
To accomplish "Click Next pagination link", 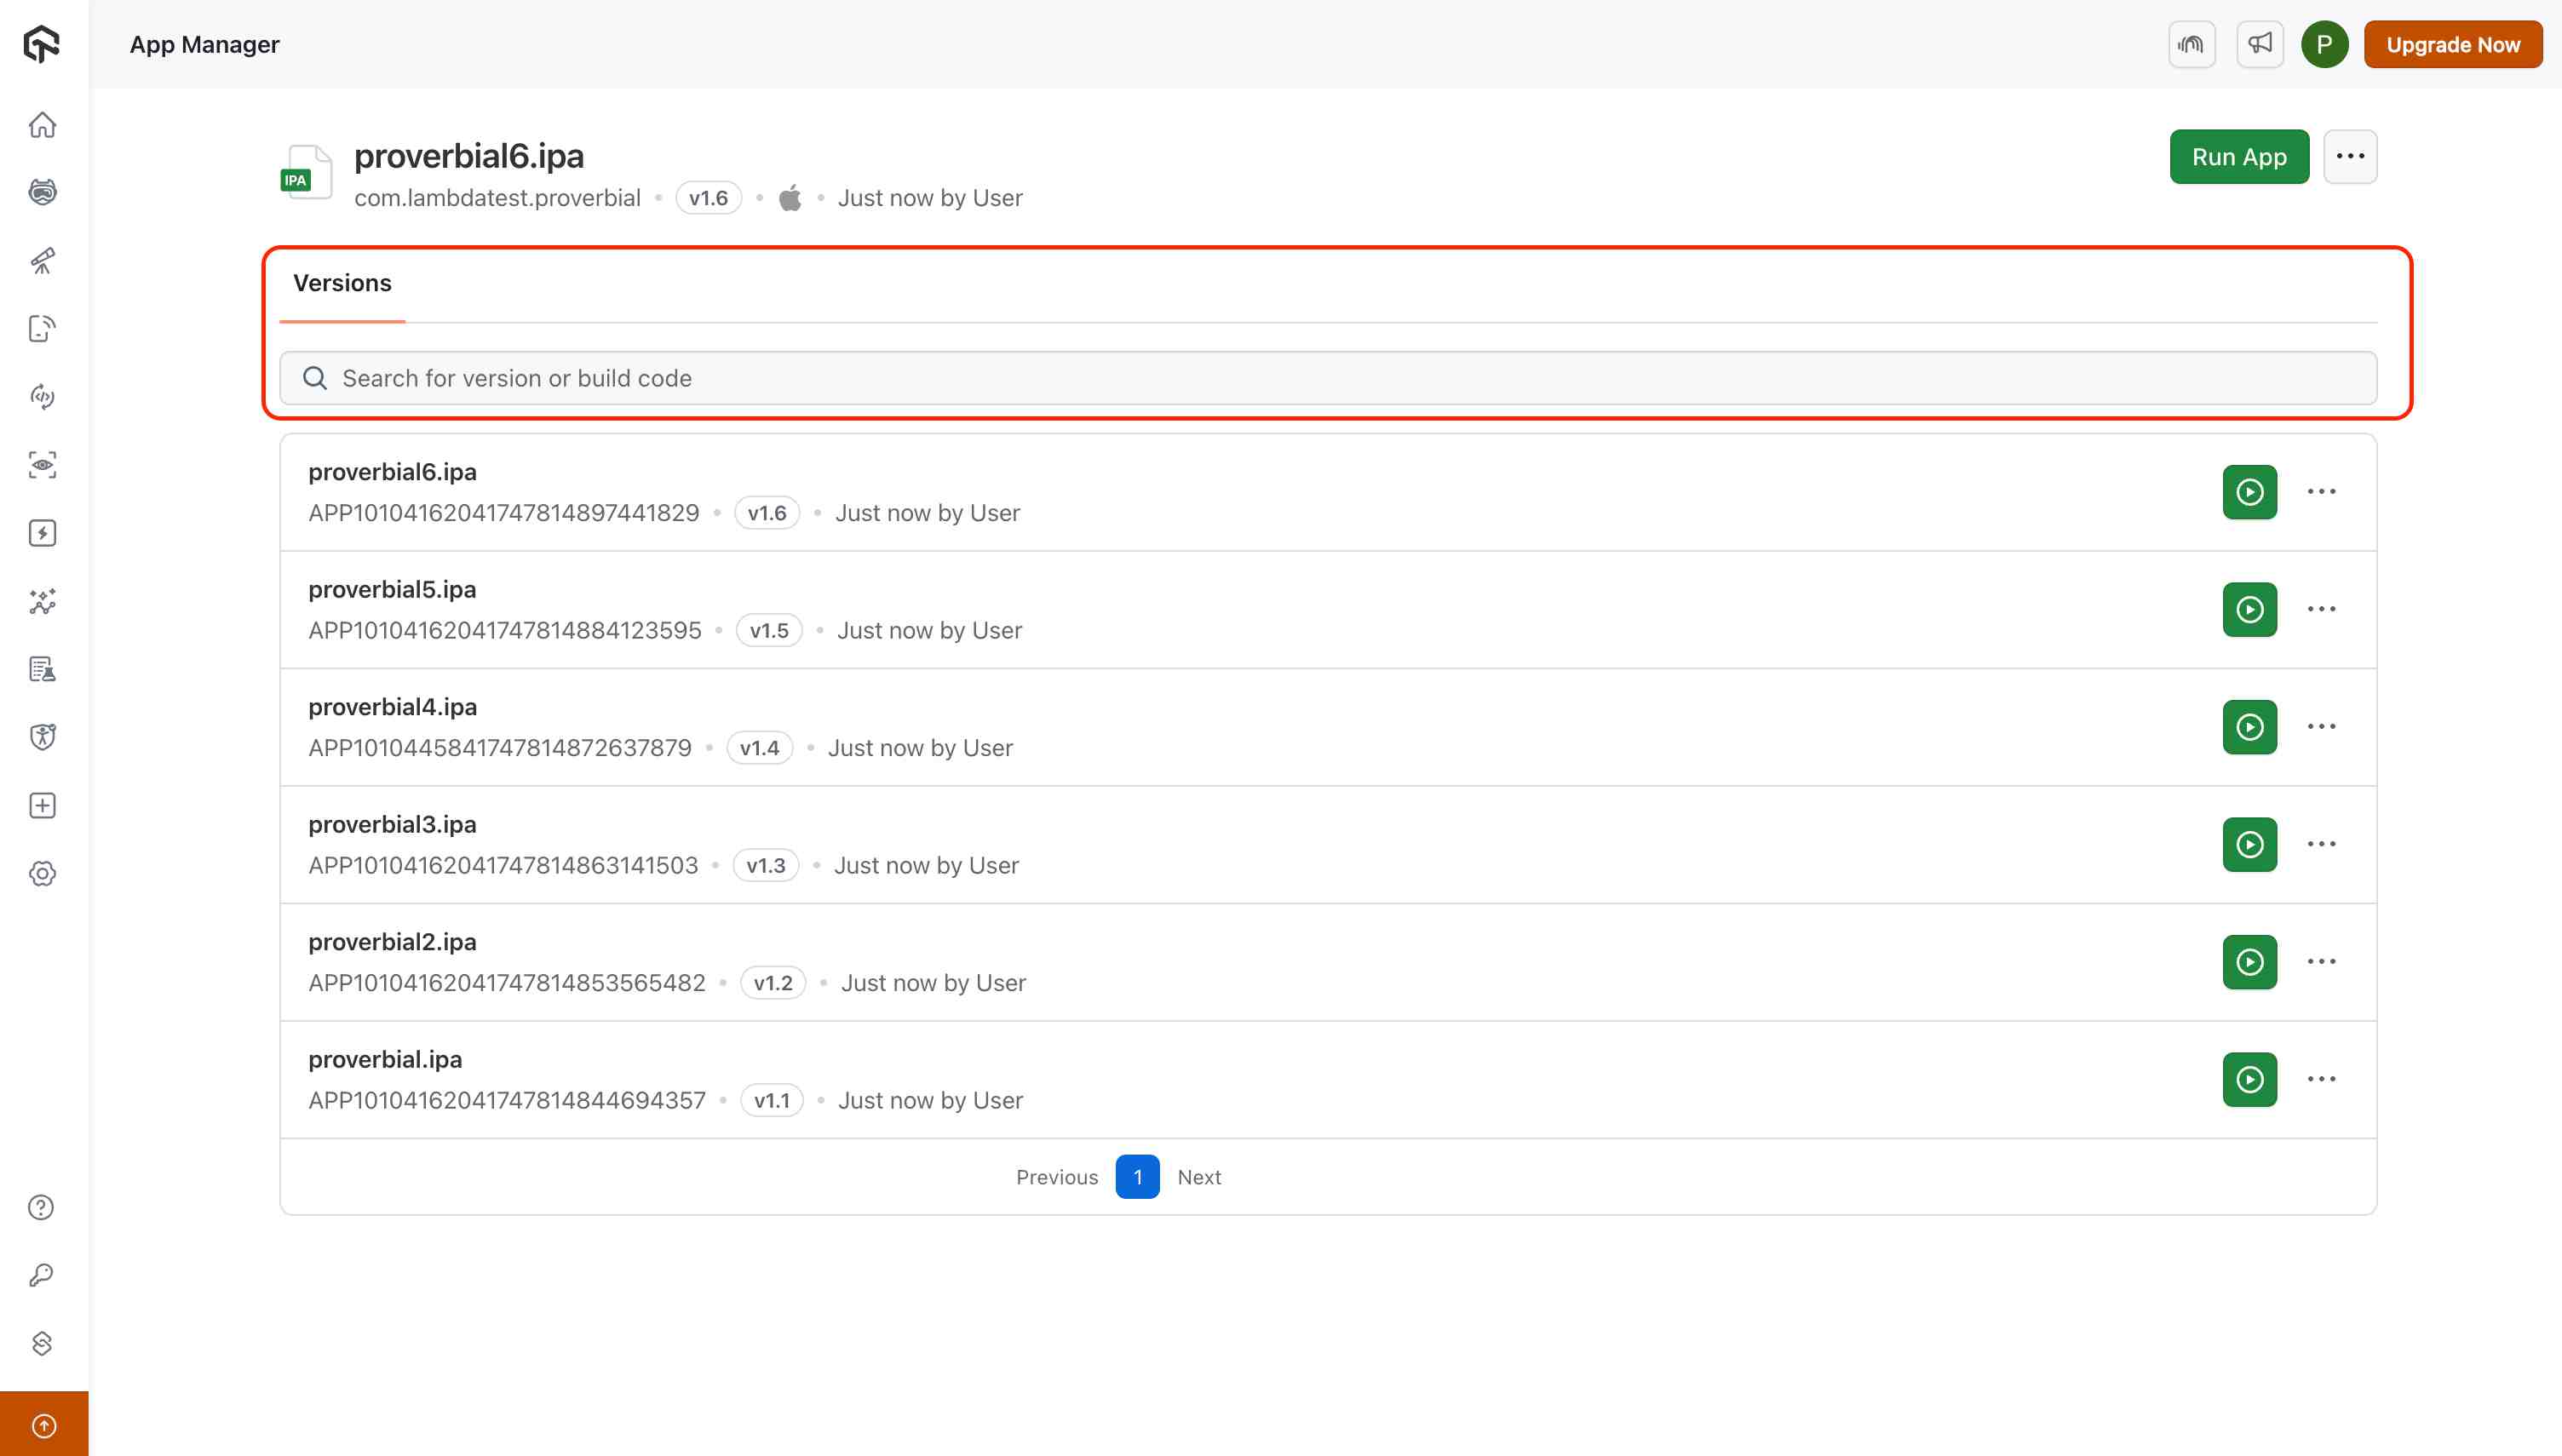I will 1198,1177.
